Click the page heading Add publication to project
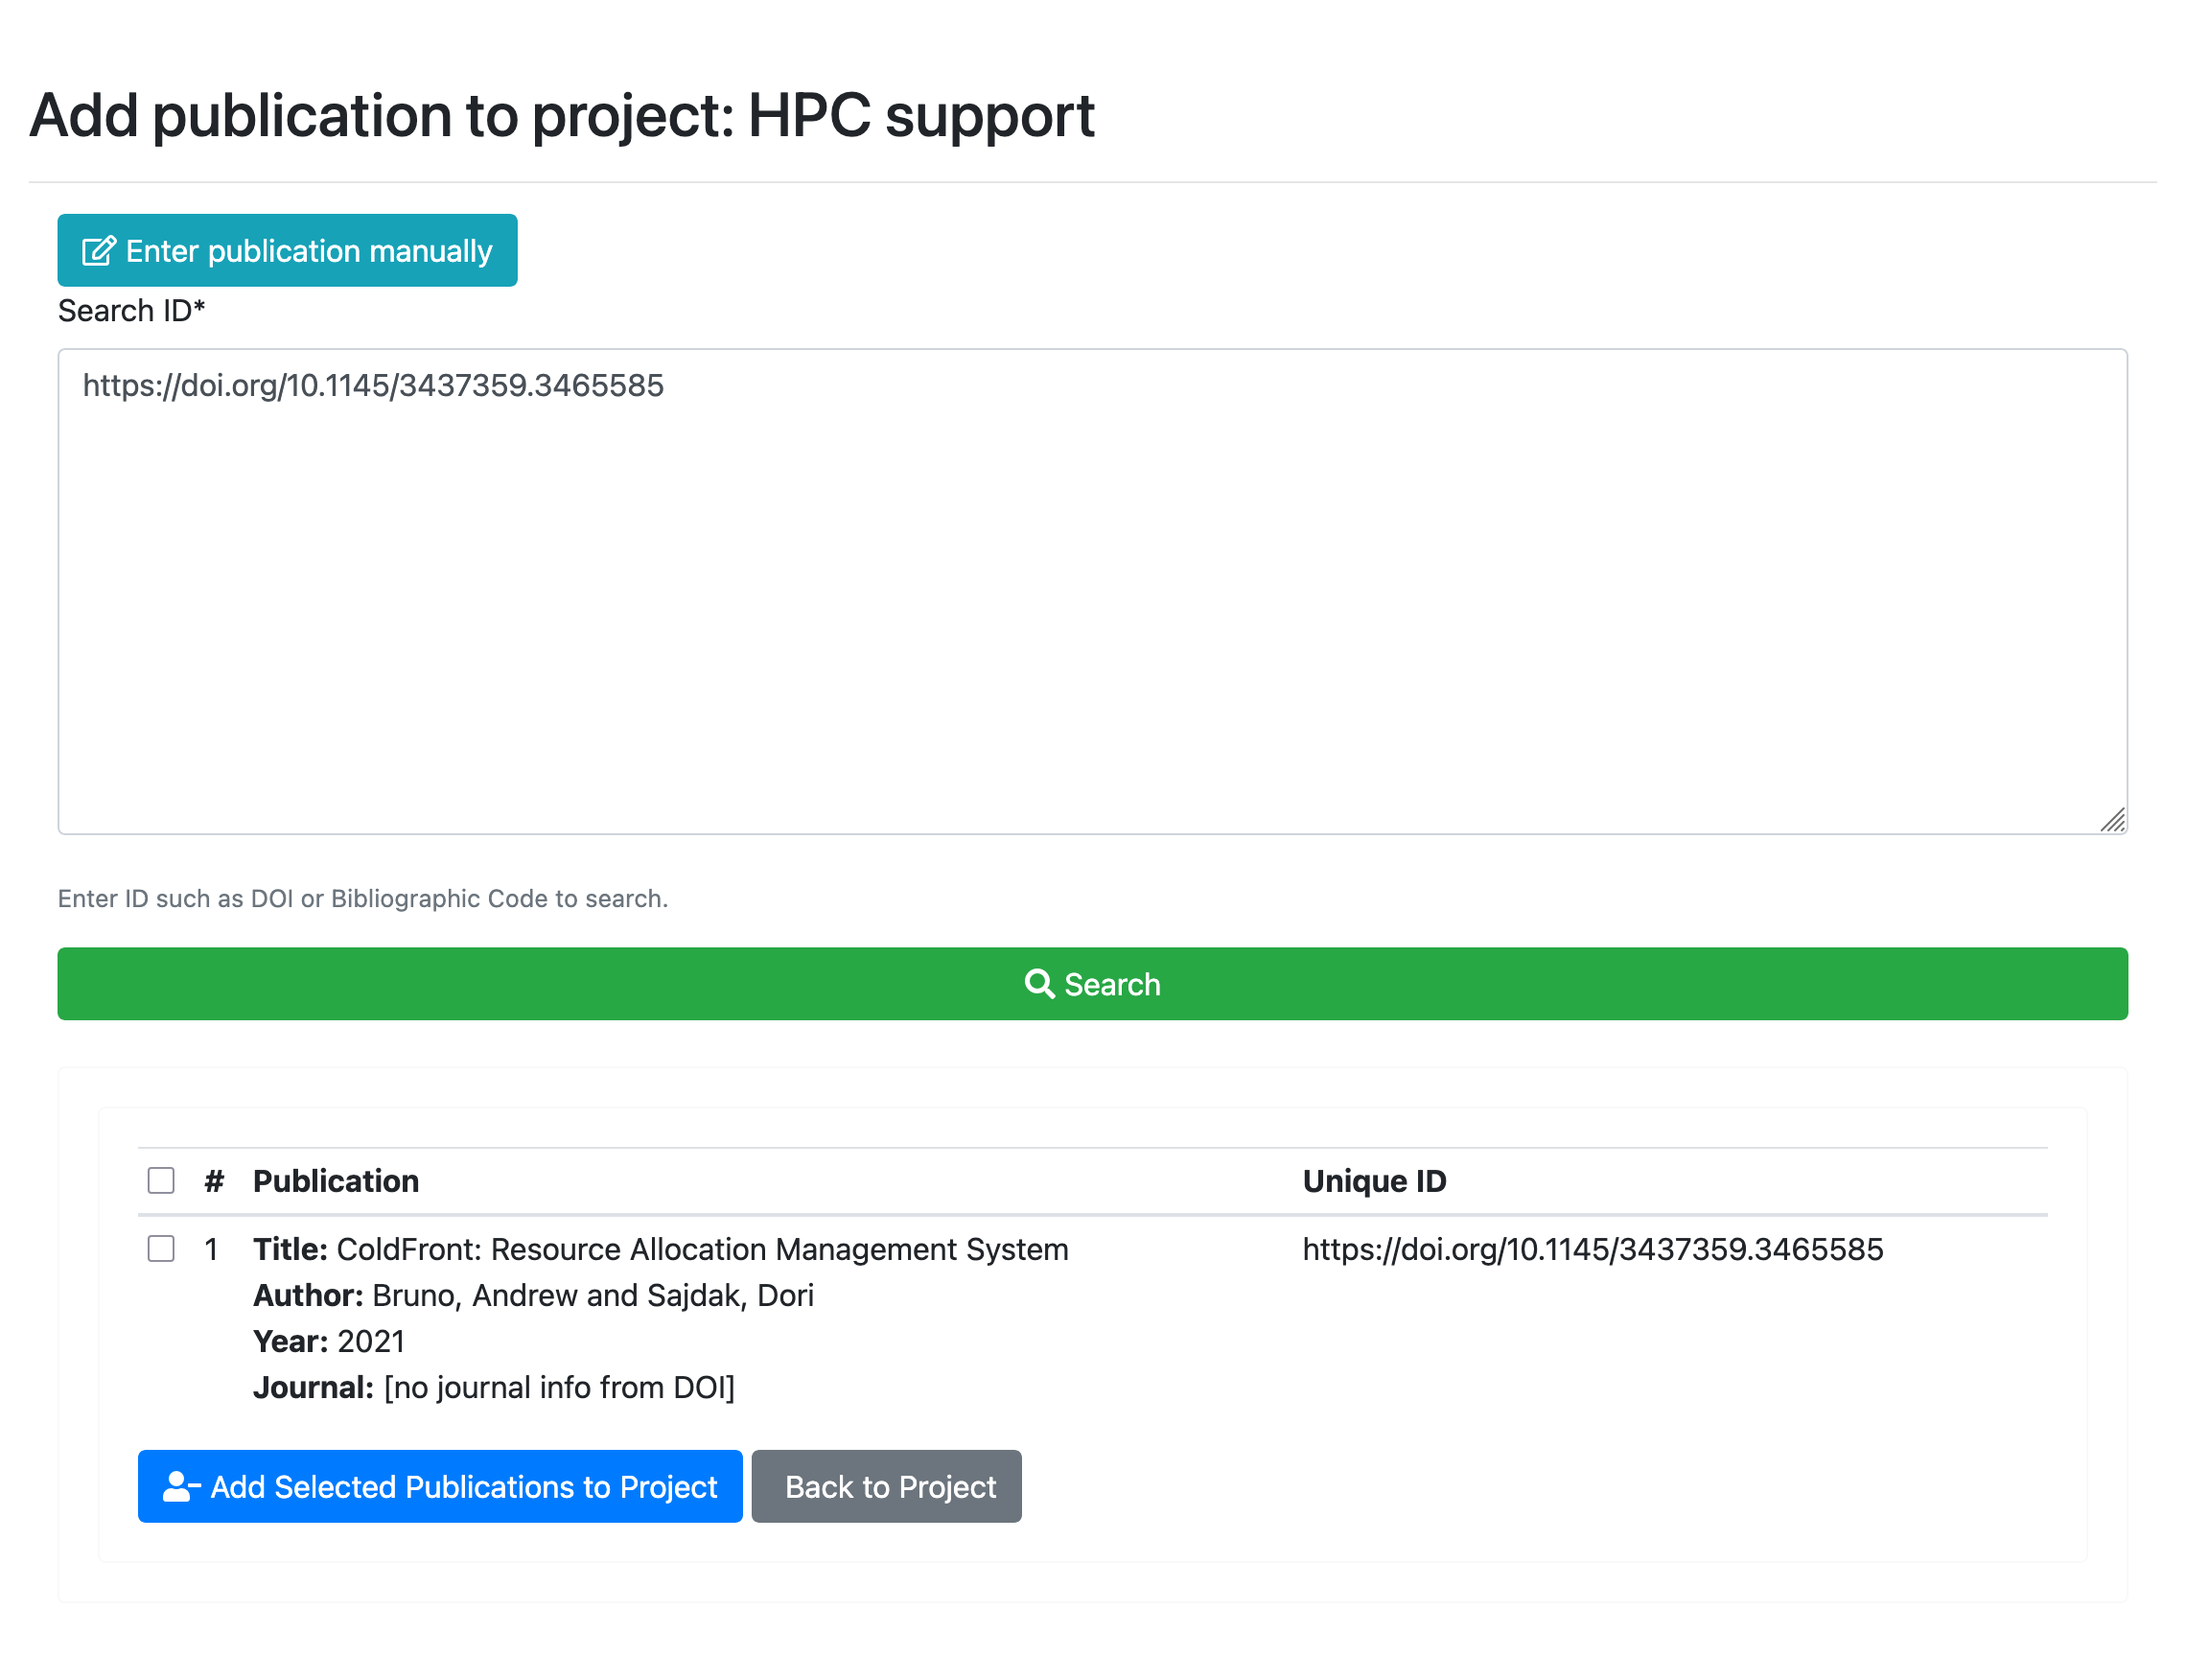This screenshot has width=2186, height=1680. point(561,116)
